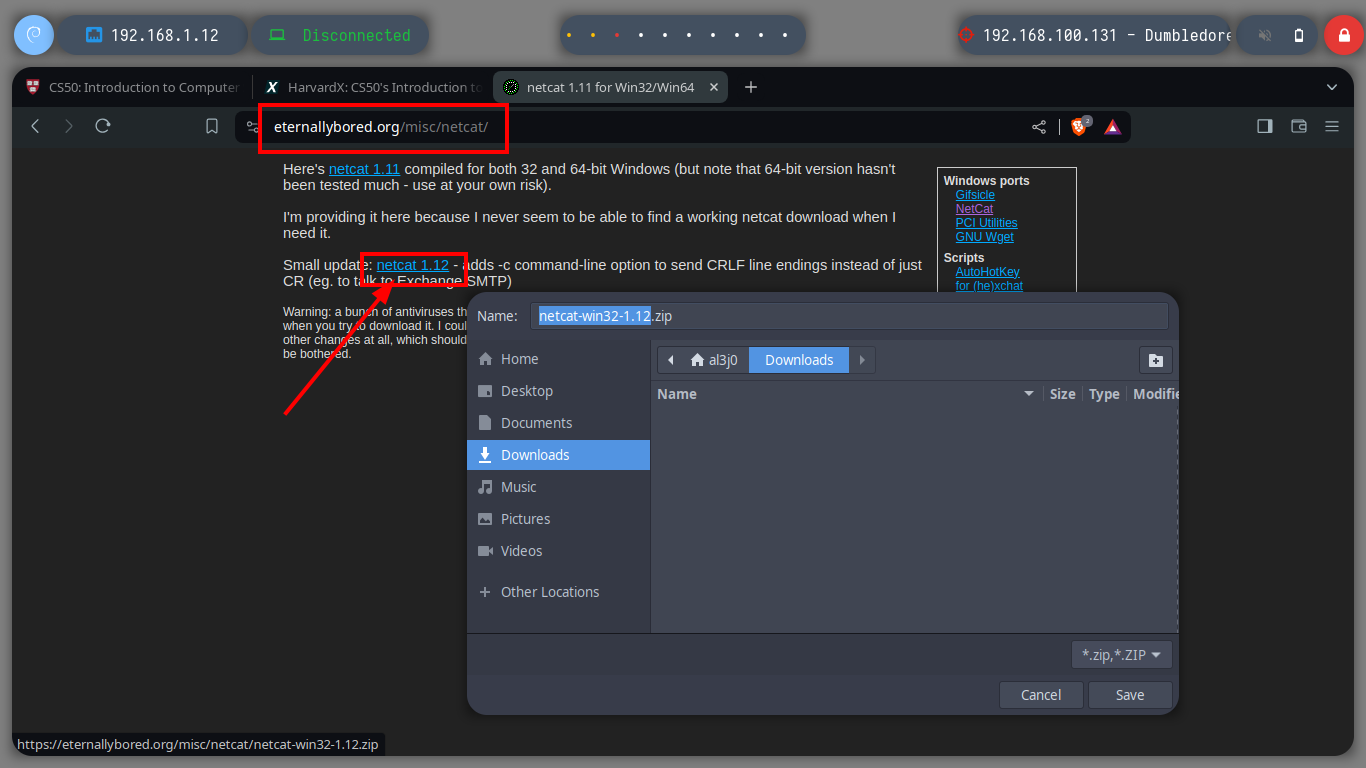Open the browser hamburger menu
The image size is (1366, 768).
(x=1332, y=126)
